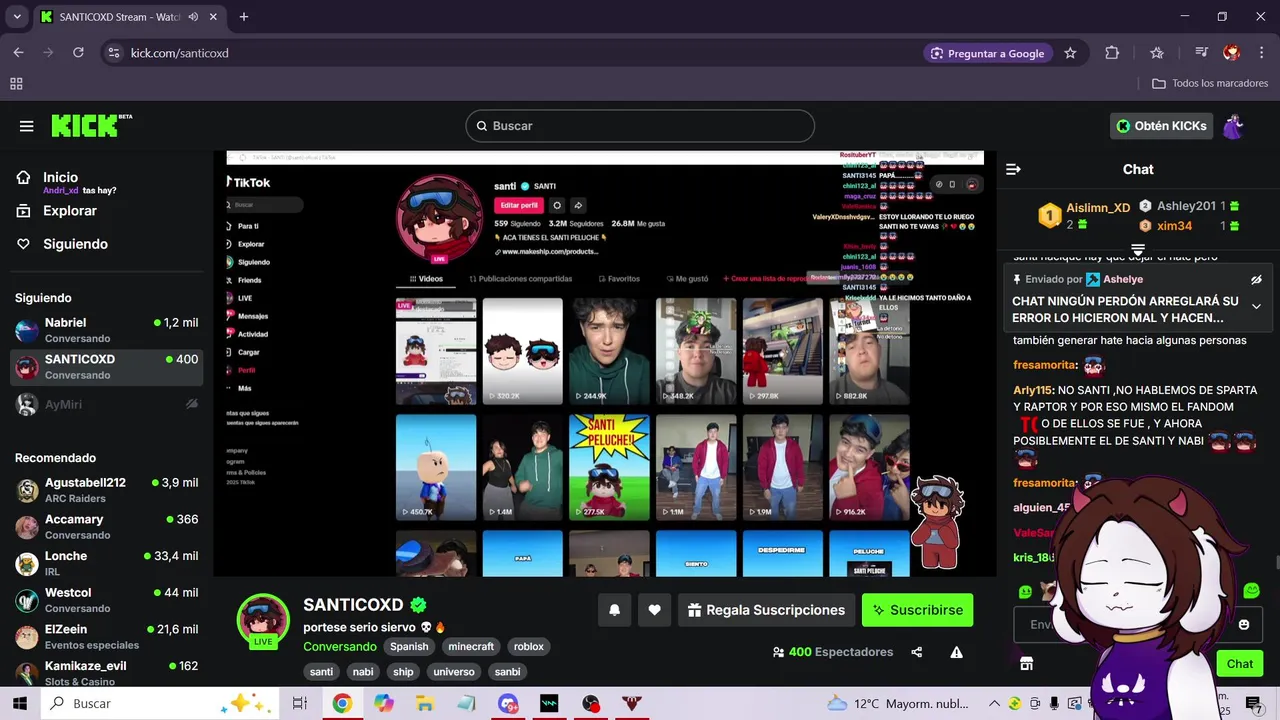Bookmark this page with the star
This screenshot has width=1280, height=720.
click(x=1070, y=53)
